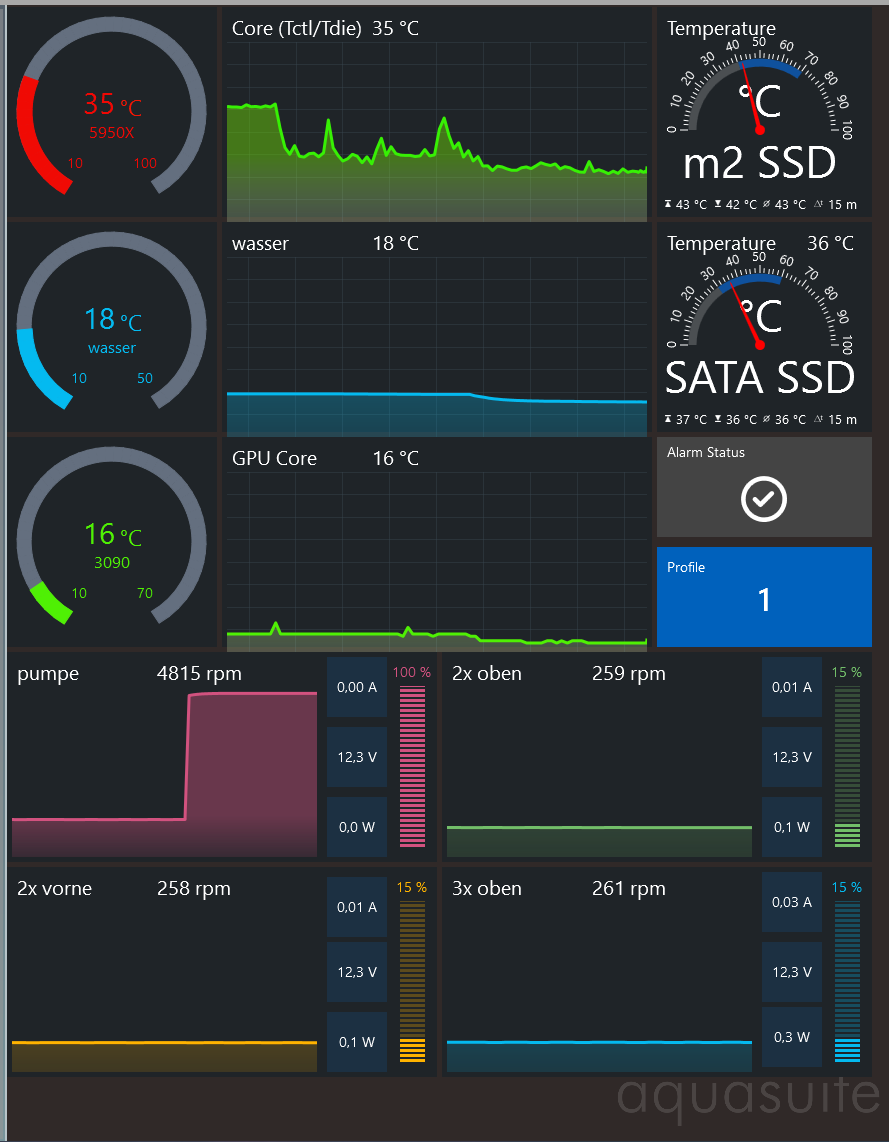Click the SATA SSD temperature dial
This screenshot has height=1142, width=889.
coord(759,302)
